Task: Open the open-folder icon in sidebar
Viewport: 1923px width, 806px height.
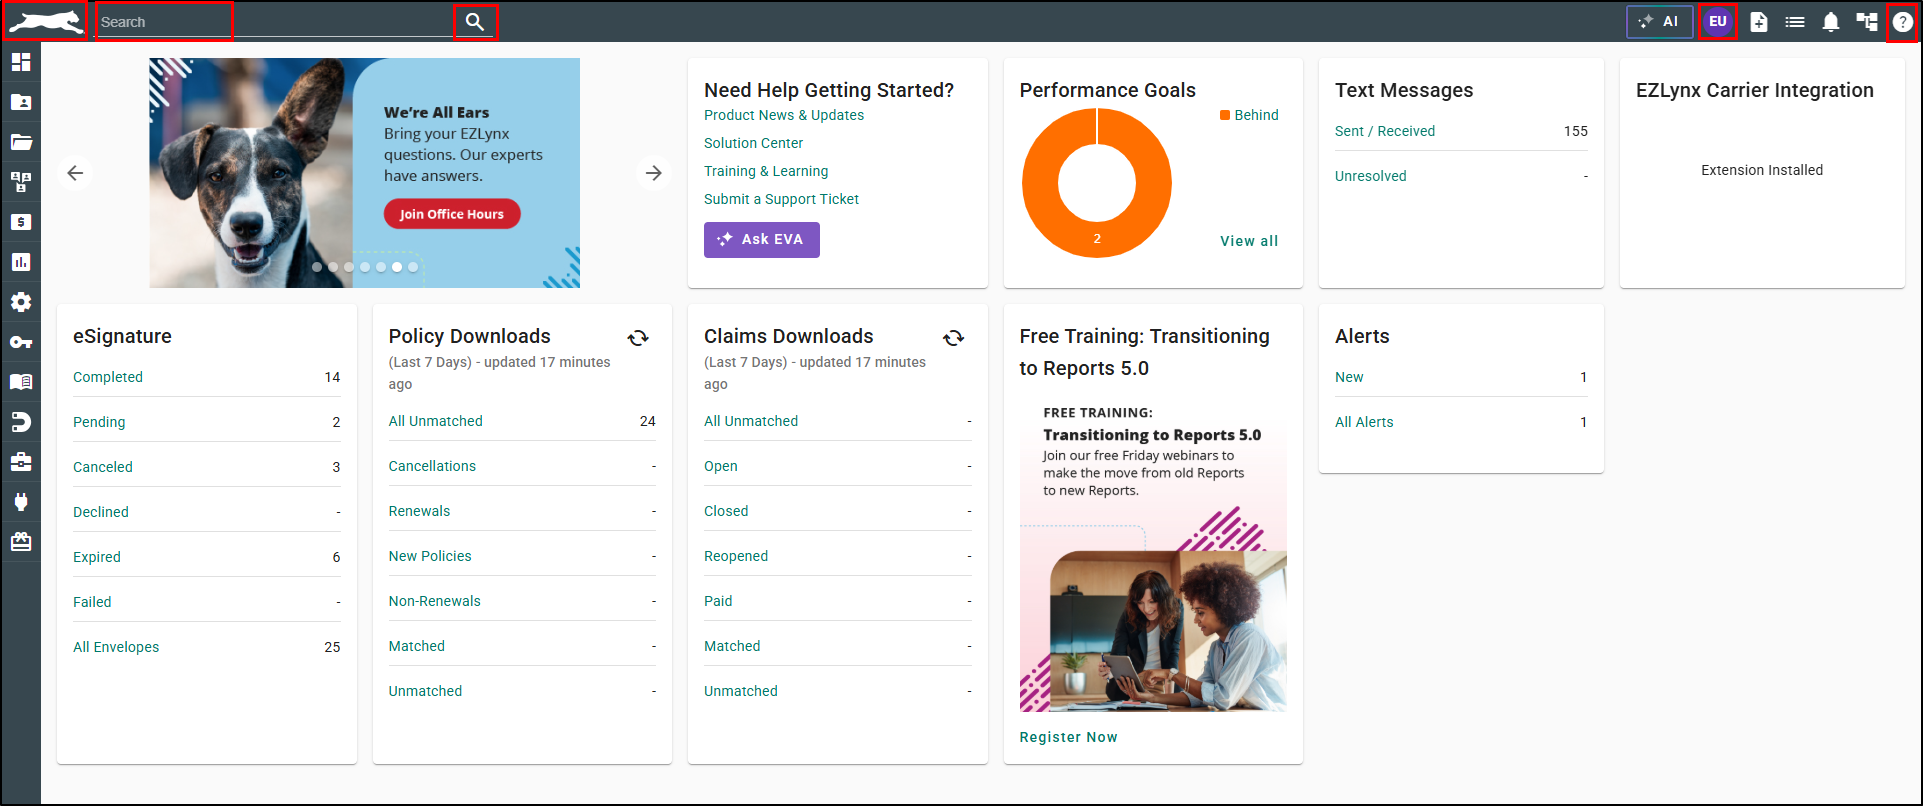Action: 21,142
